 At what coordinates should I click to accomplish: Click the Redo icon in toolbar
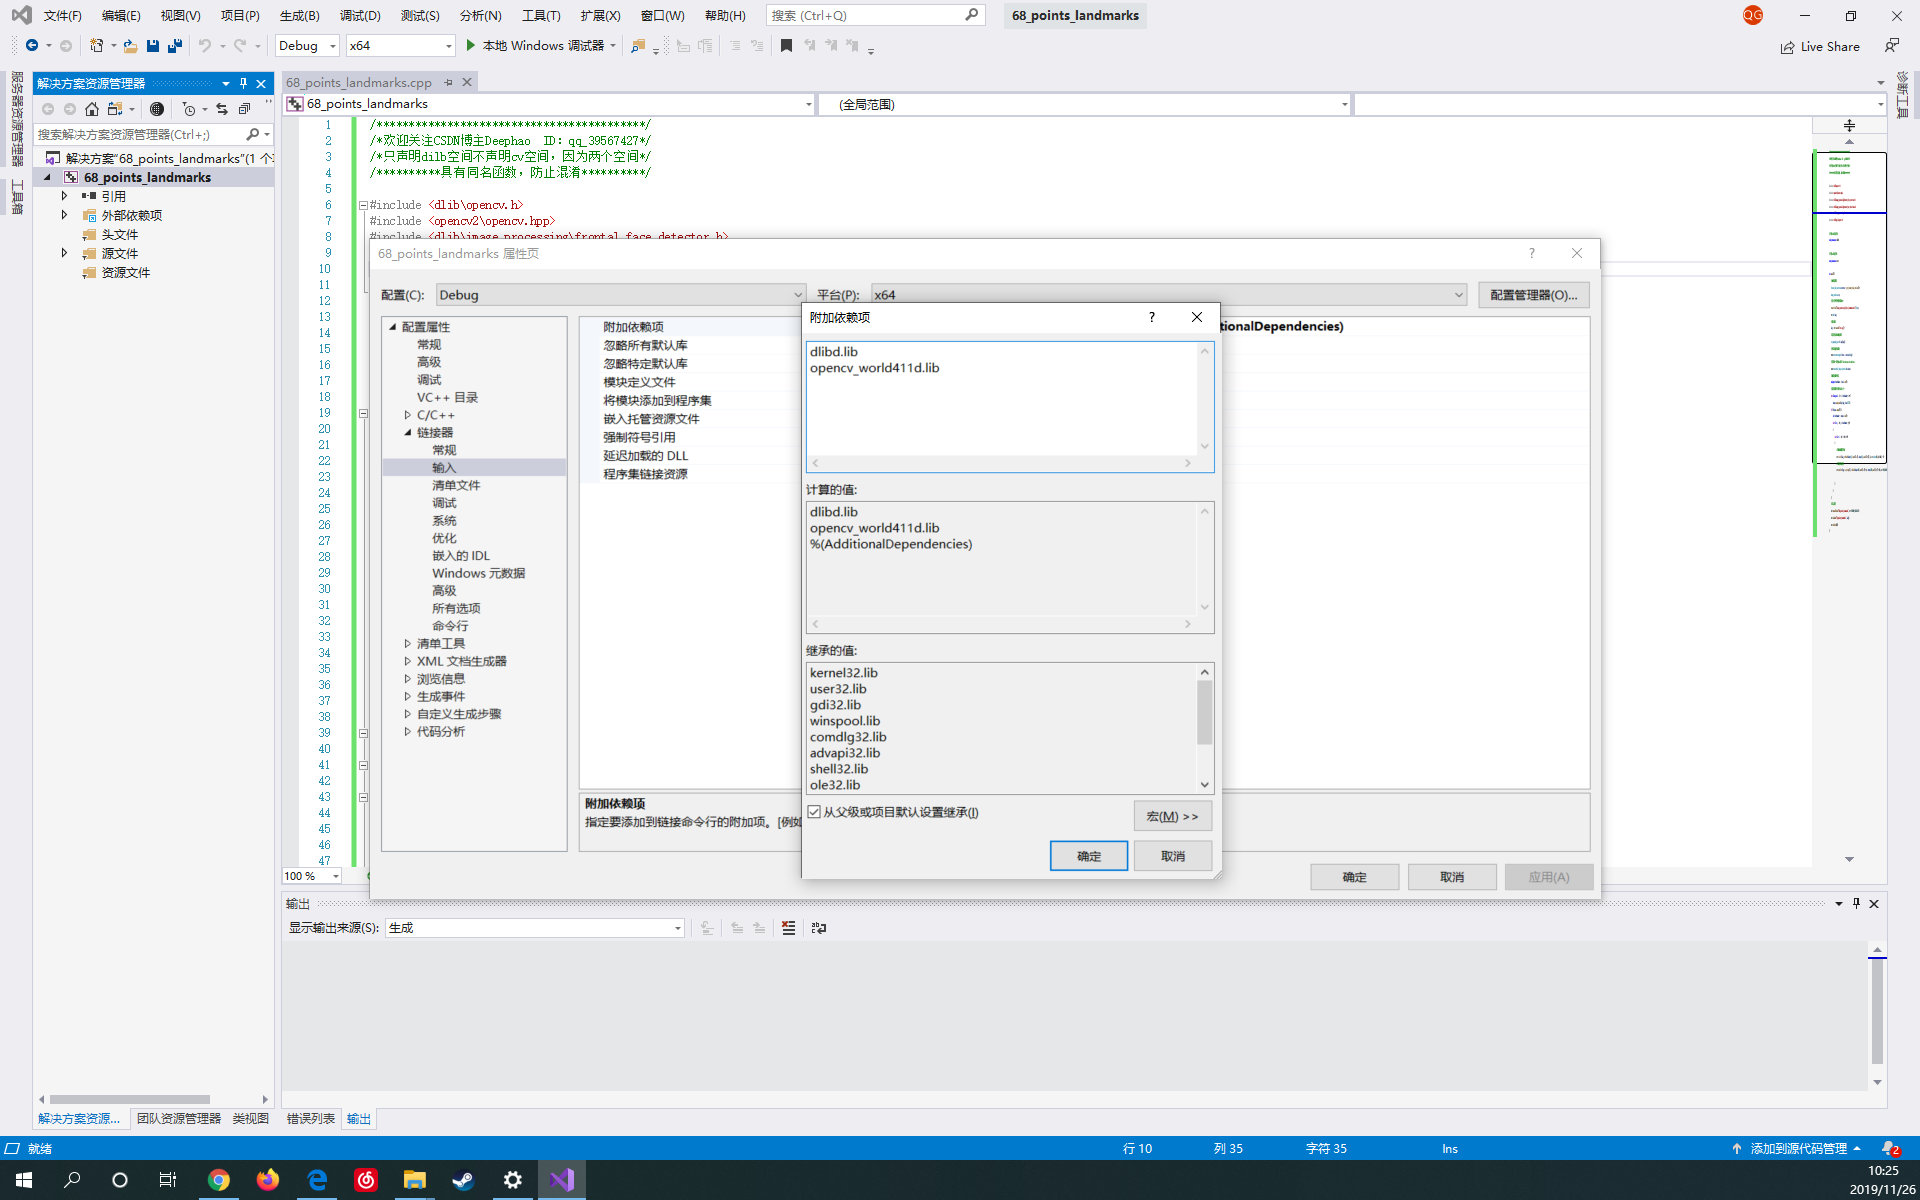pyautogui.click(x=239, y=46)
